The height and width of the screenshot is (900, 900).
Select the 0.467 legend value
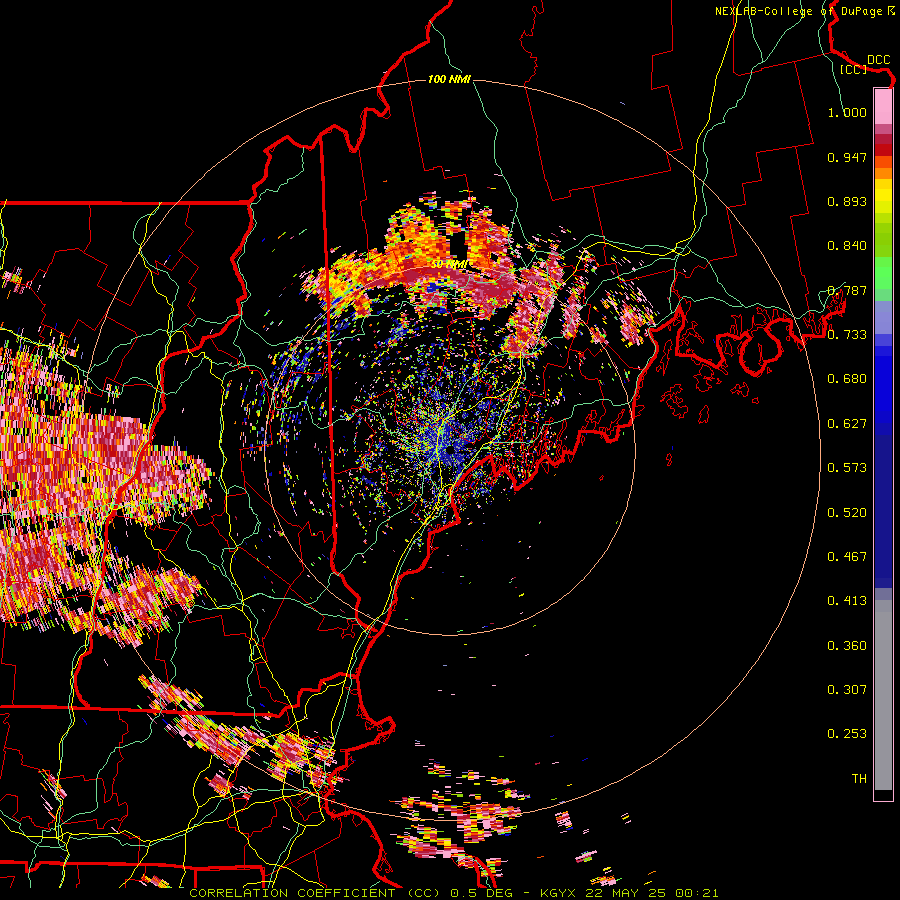[847, 557]
